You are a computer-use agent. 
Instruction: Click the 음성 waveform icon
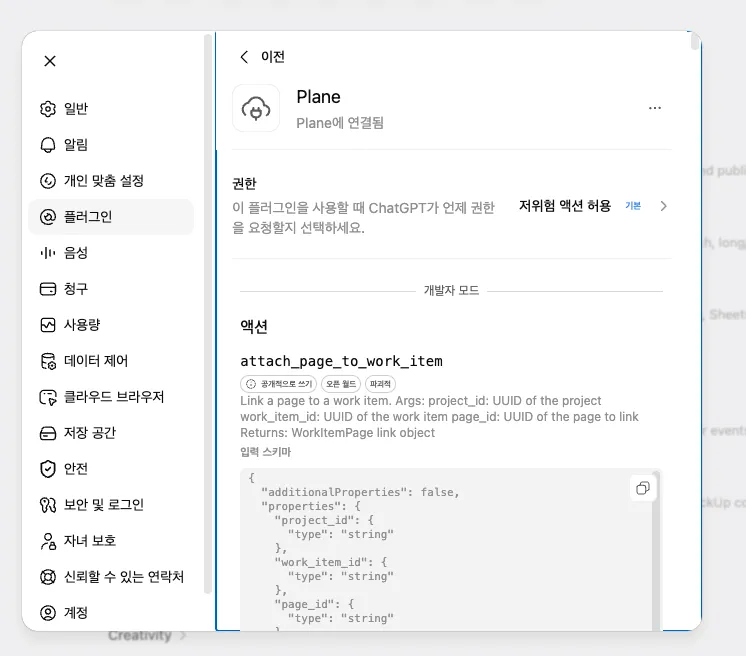tap(48, 253)
